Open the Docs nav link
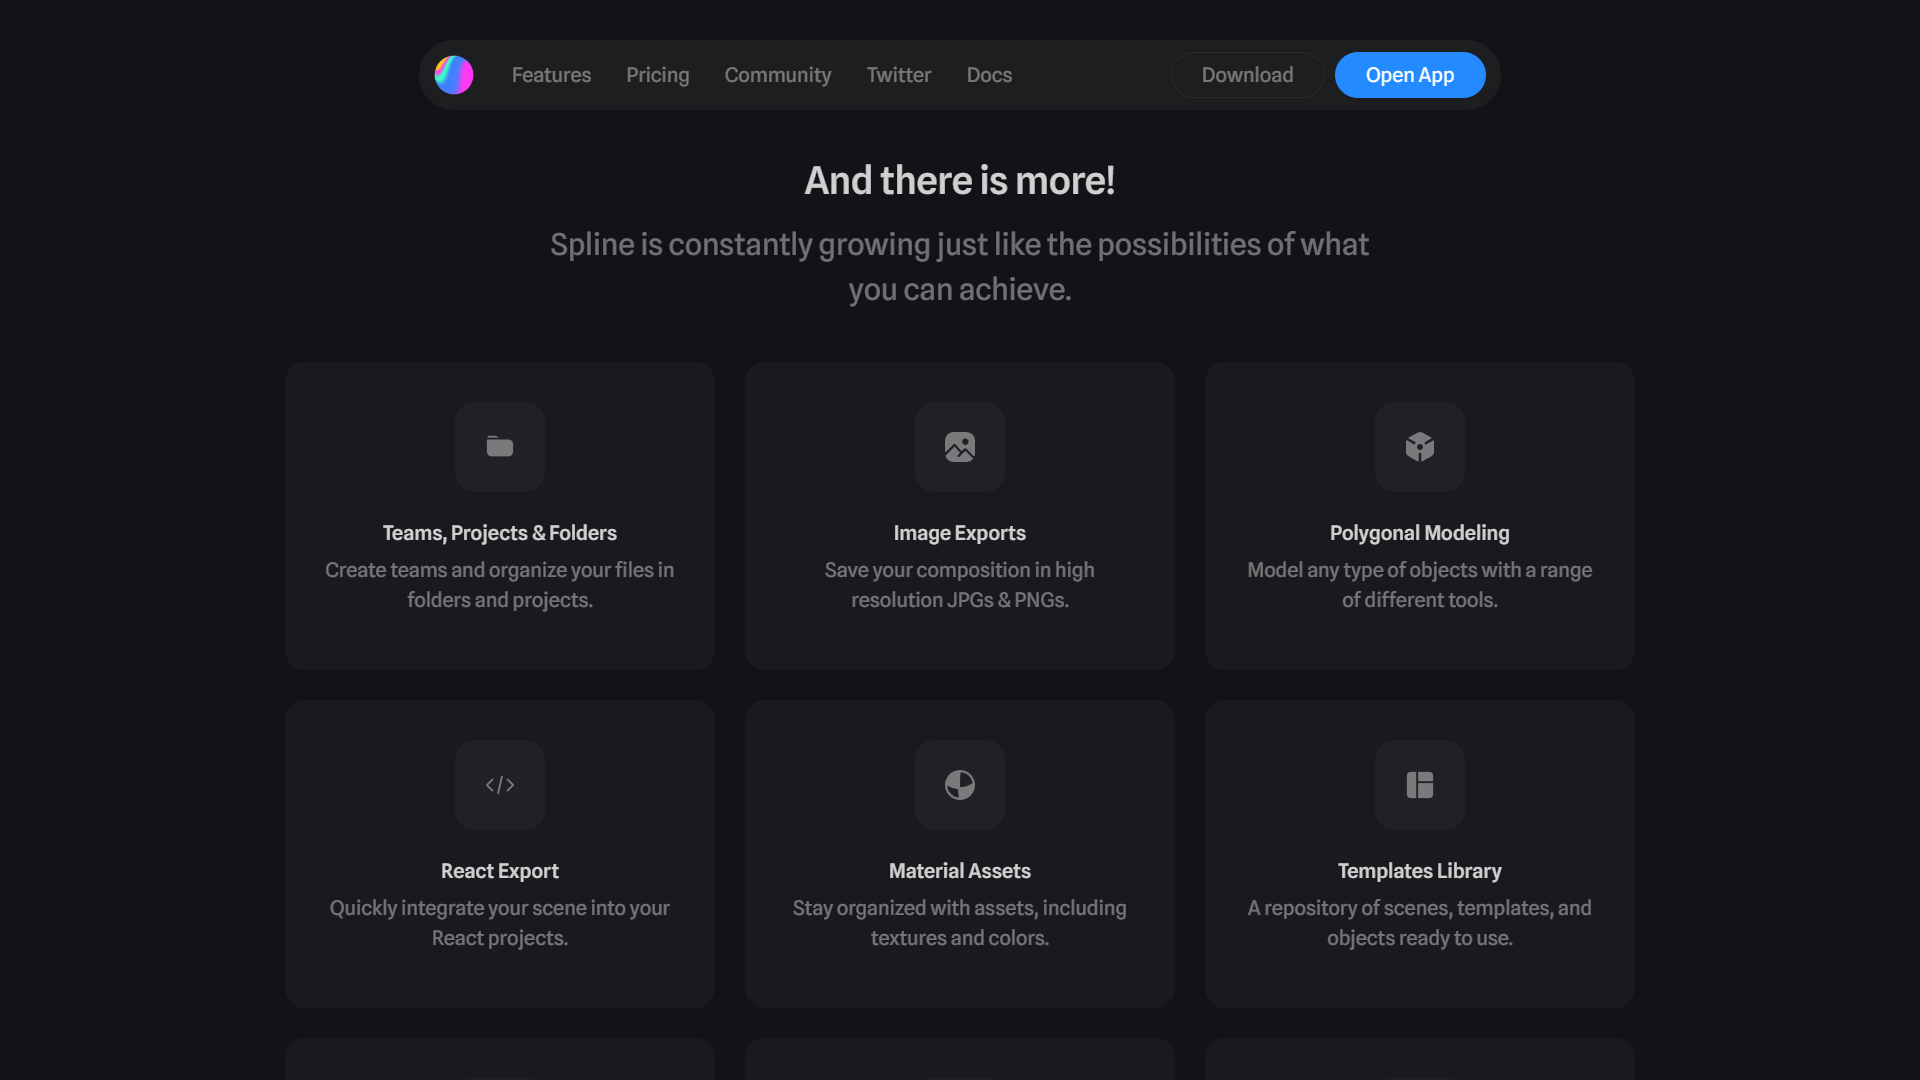 tap(989, 75)
